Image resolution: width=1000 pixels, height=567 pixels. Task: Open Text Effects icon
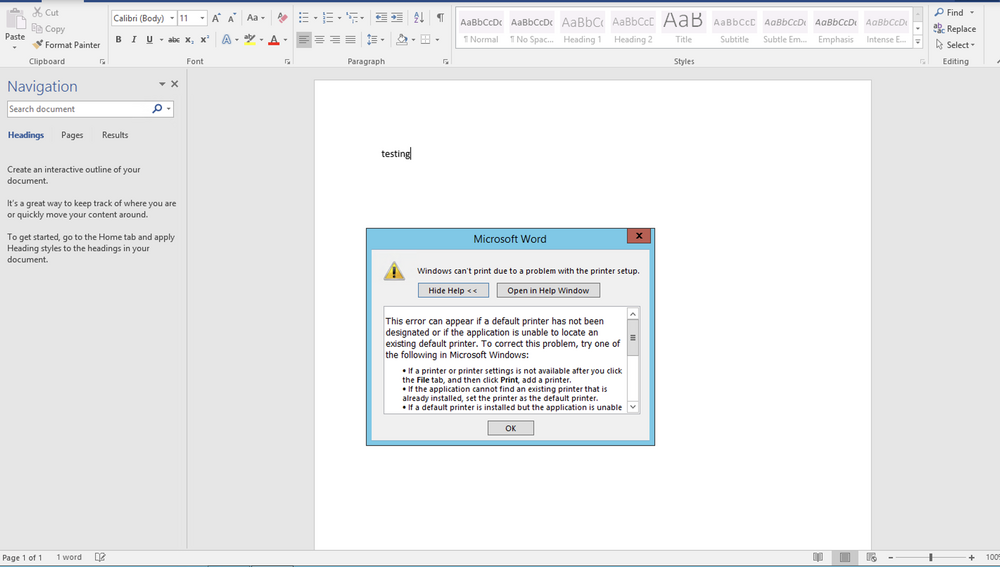[226, 40]
